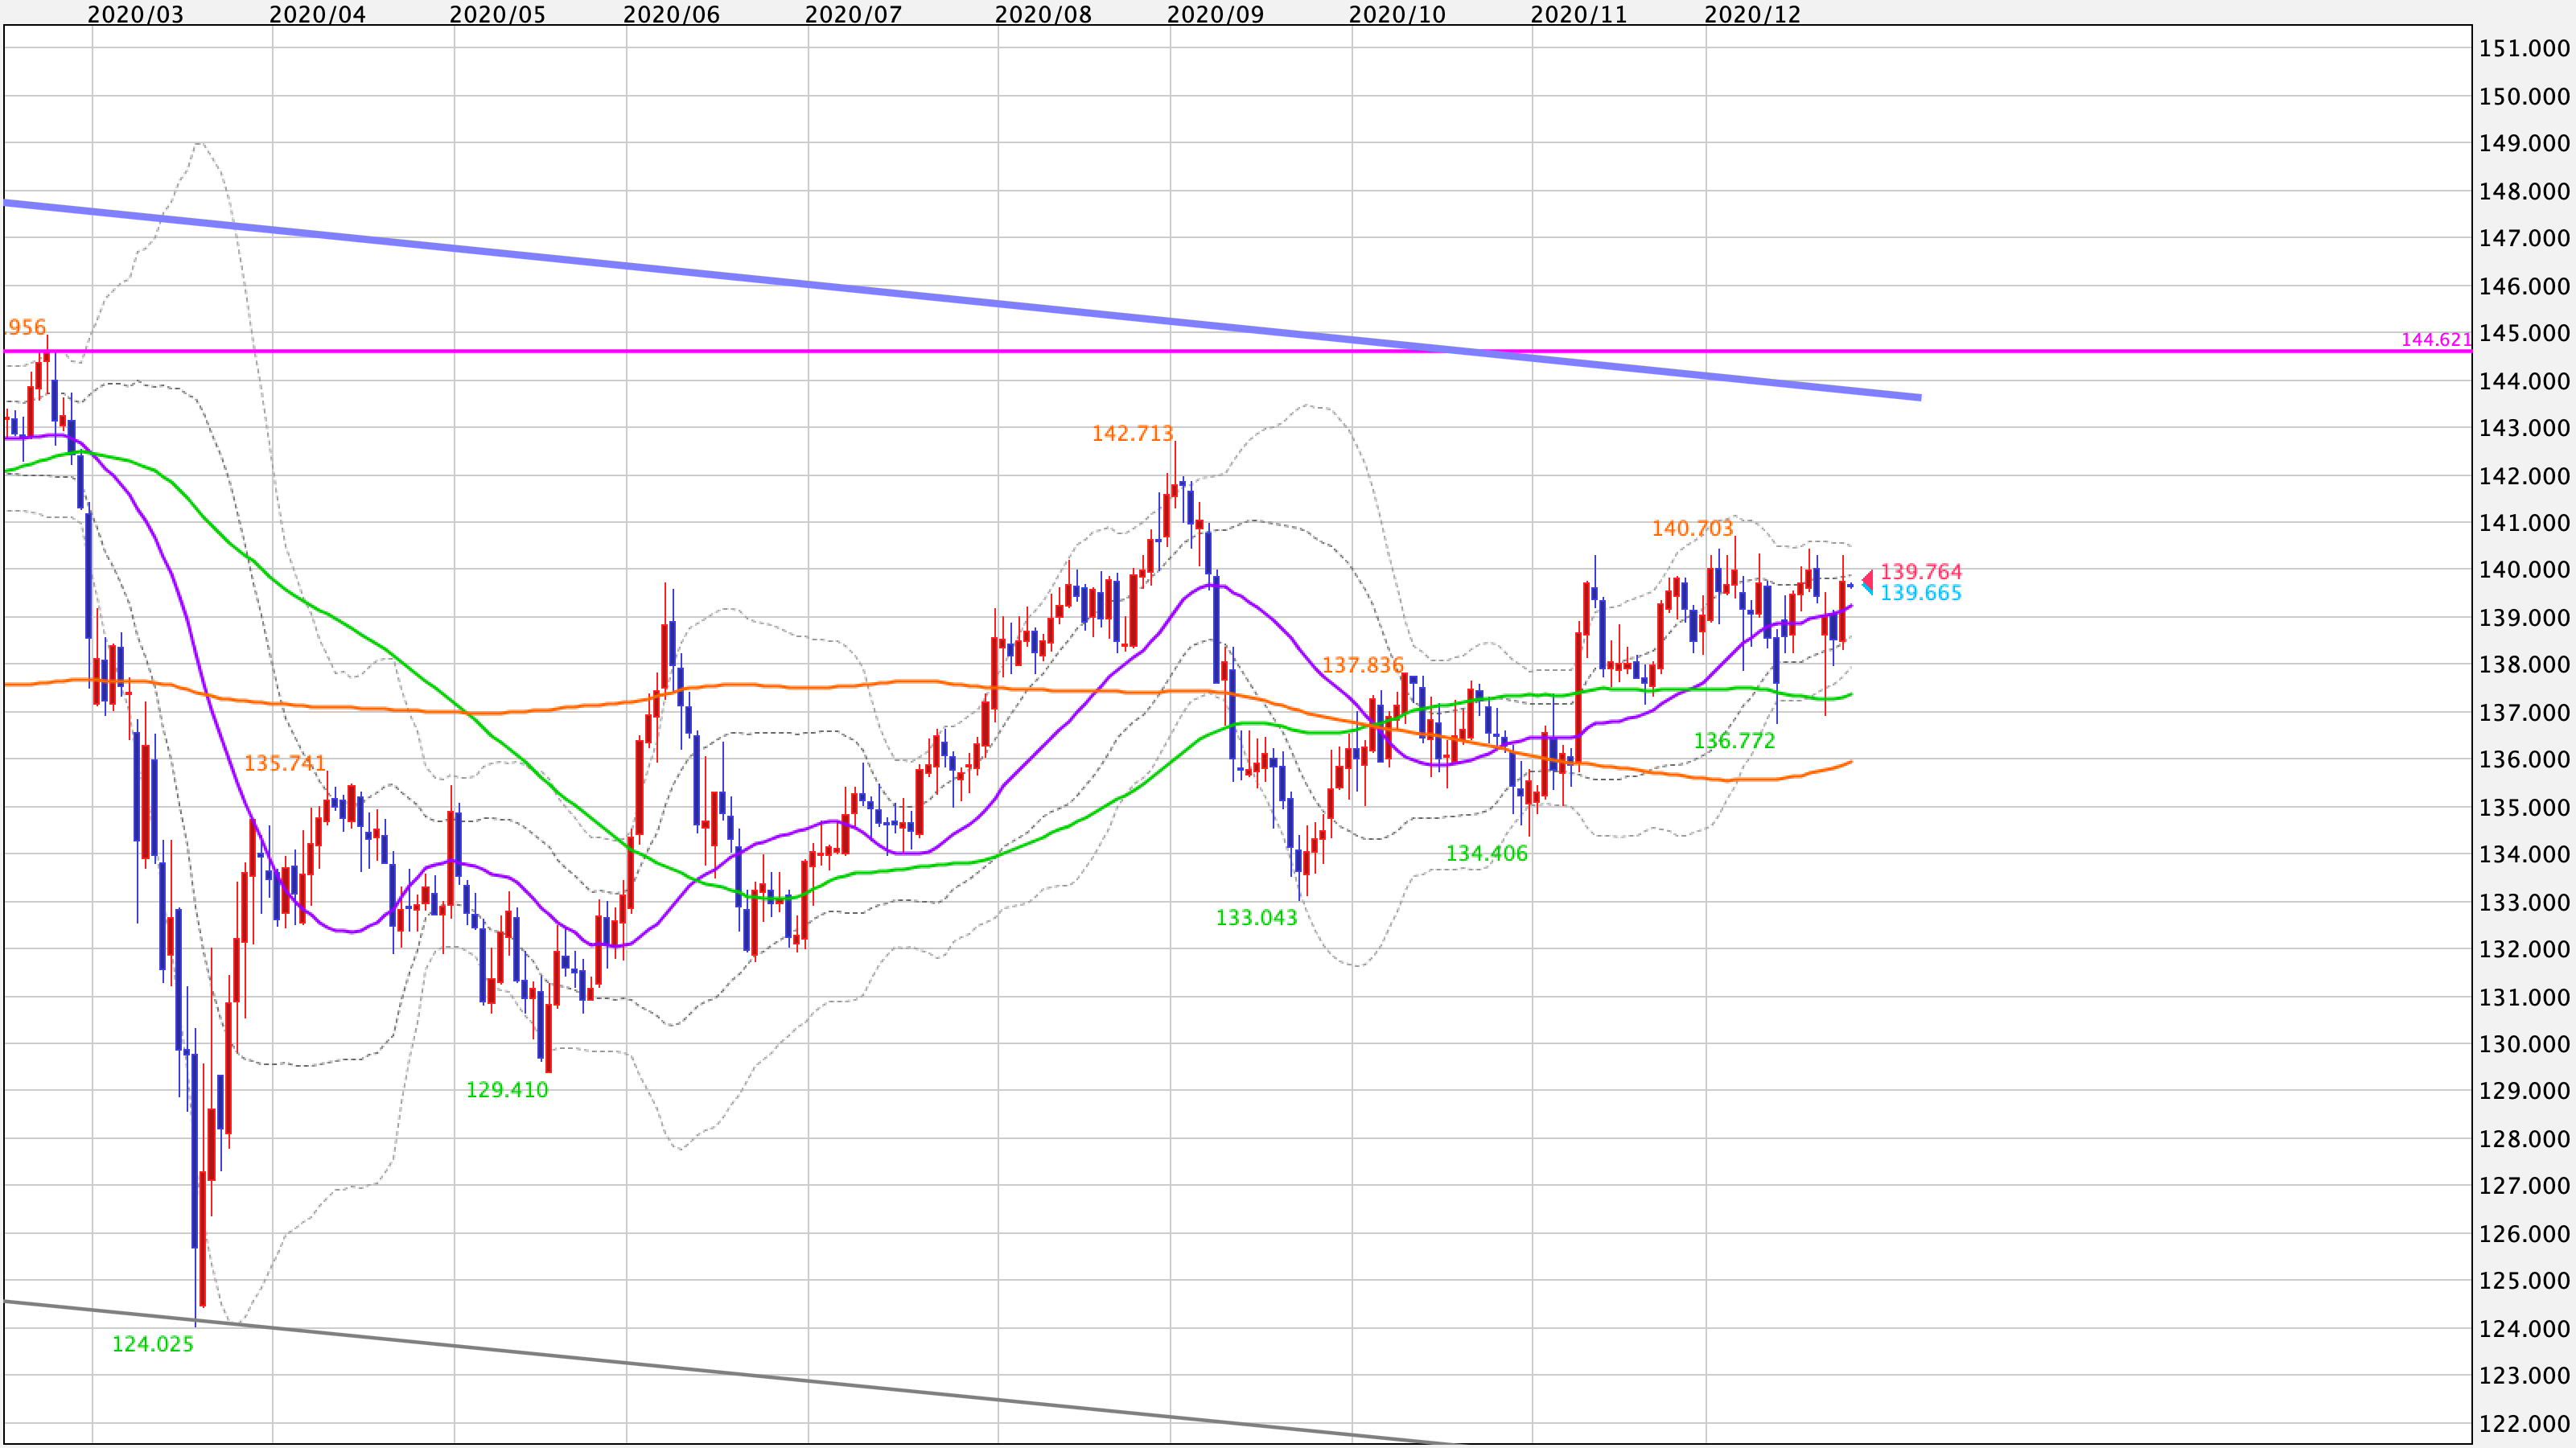Click 124.000 on the price axis
Screen dimensions: 2576x1448
(x=2524, y=1329)
